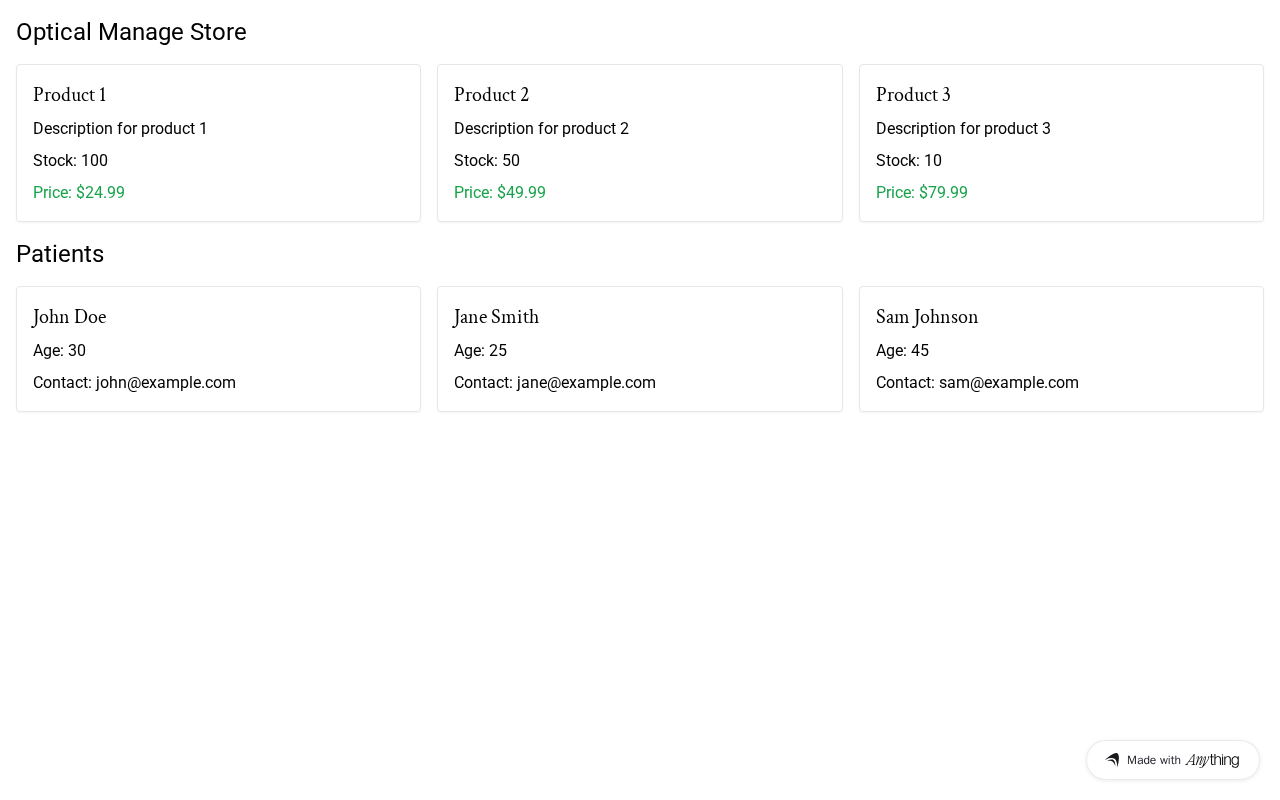Click Stock: 10 on Product 3
1280x800 pixels.
pos(909,161)
